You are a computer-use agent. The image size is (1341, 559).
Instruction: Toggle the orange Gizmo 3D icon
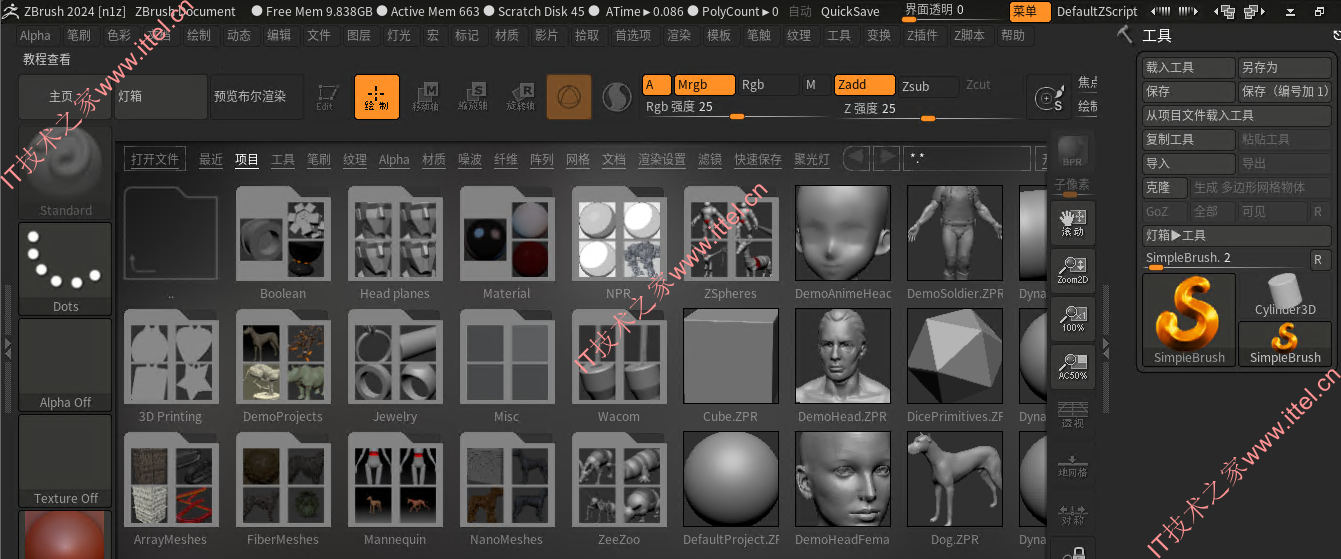[569, 97]
